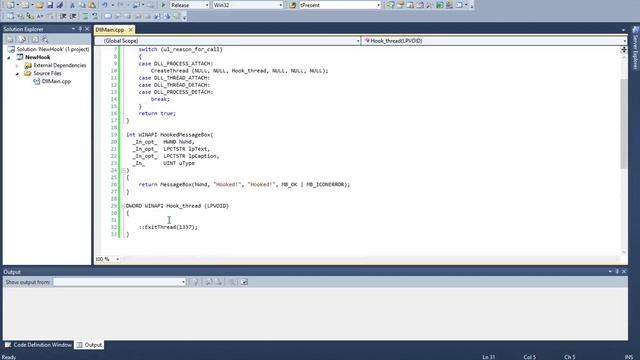The height and width of the screenshot is (360, 640).
Task: Click 'Ln 31' in the status bar
Action: coord(489,357)
